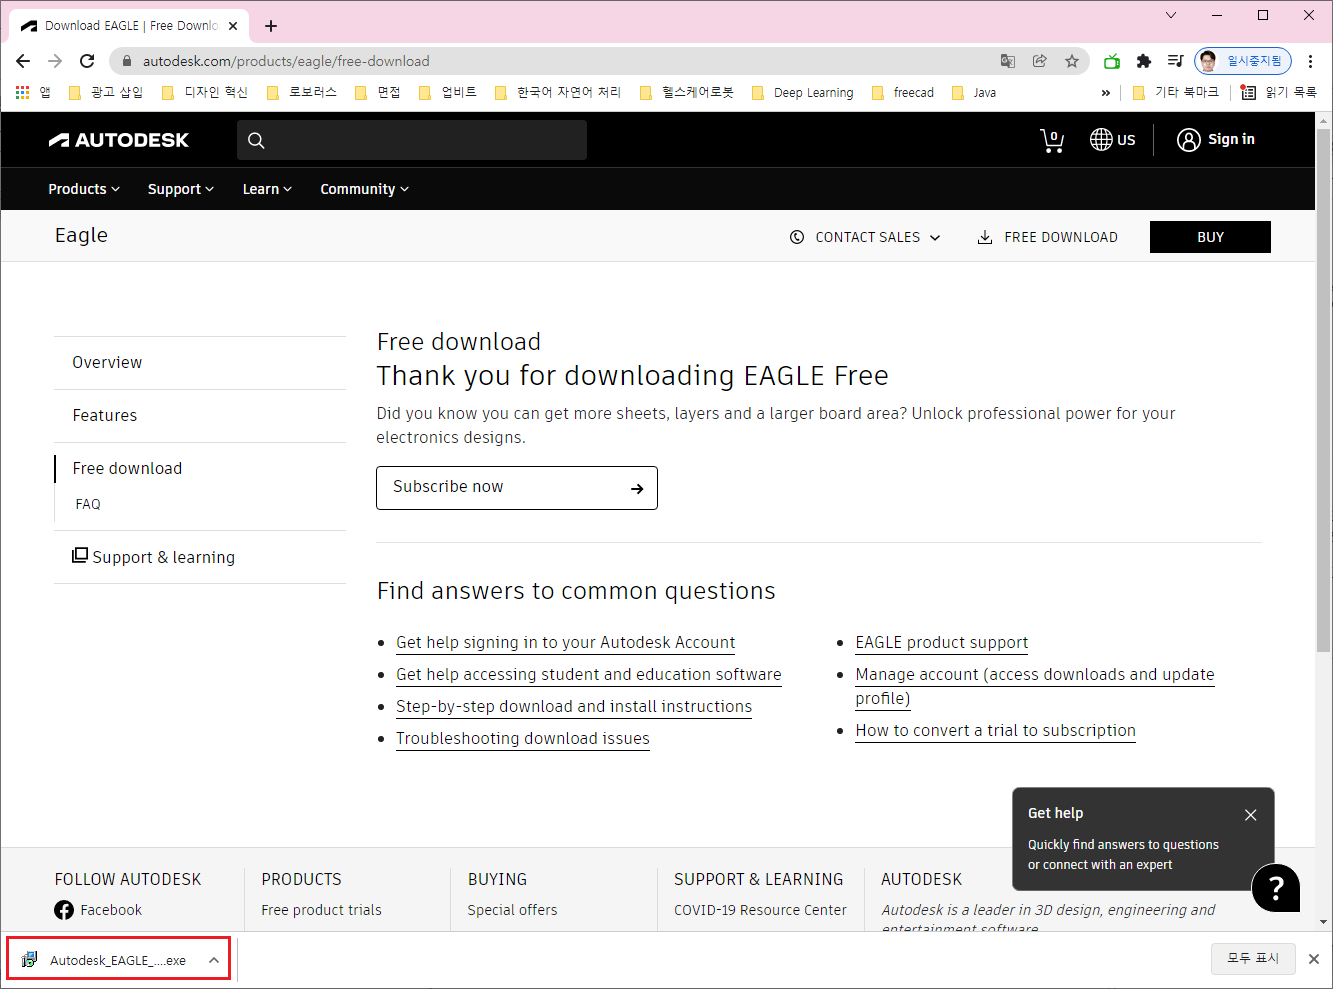Image resolution: width=1333 pixels, height=989 pixels.
Task: Reload the page with refresh icon
Action: pos(87,61)
